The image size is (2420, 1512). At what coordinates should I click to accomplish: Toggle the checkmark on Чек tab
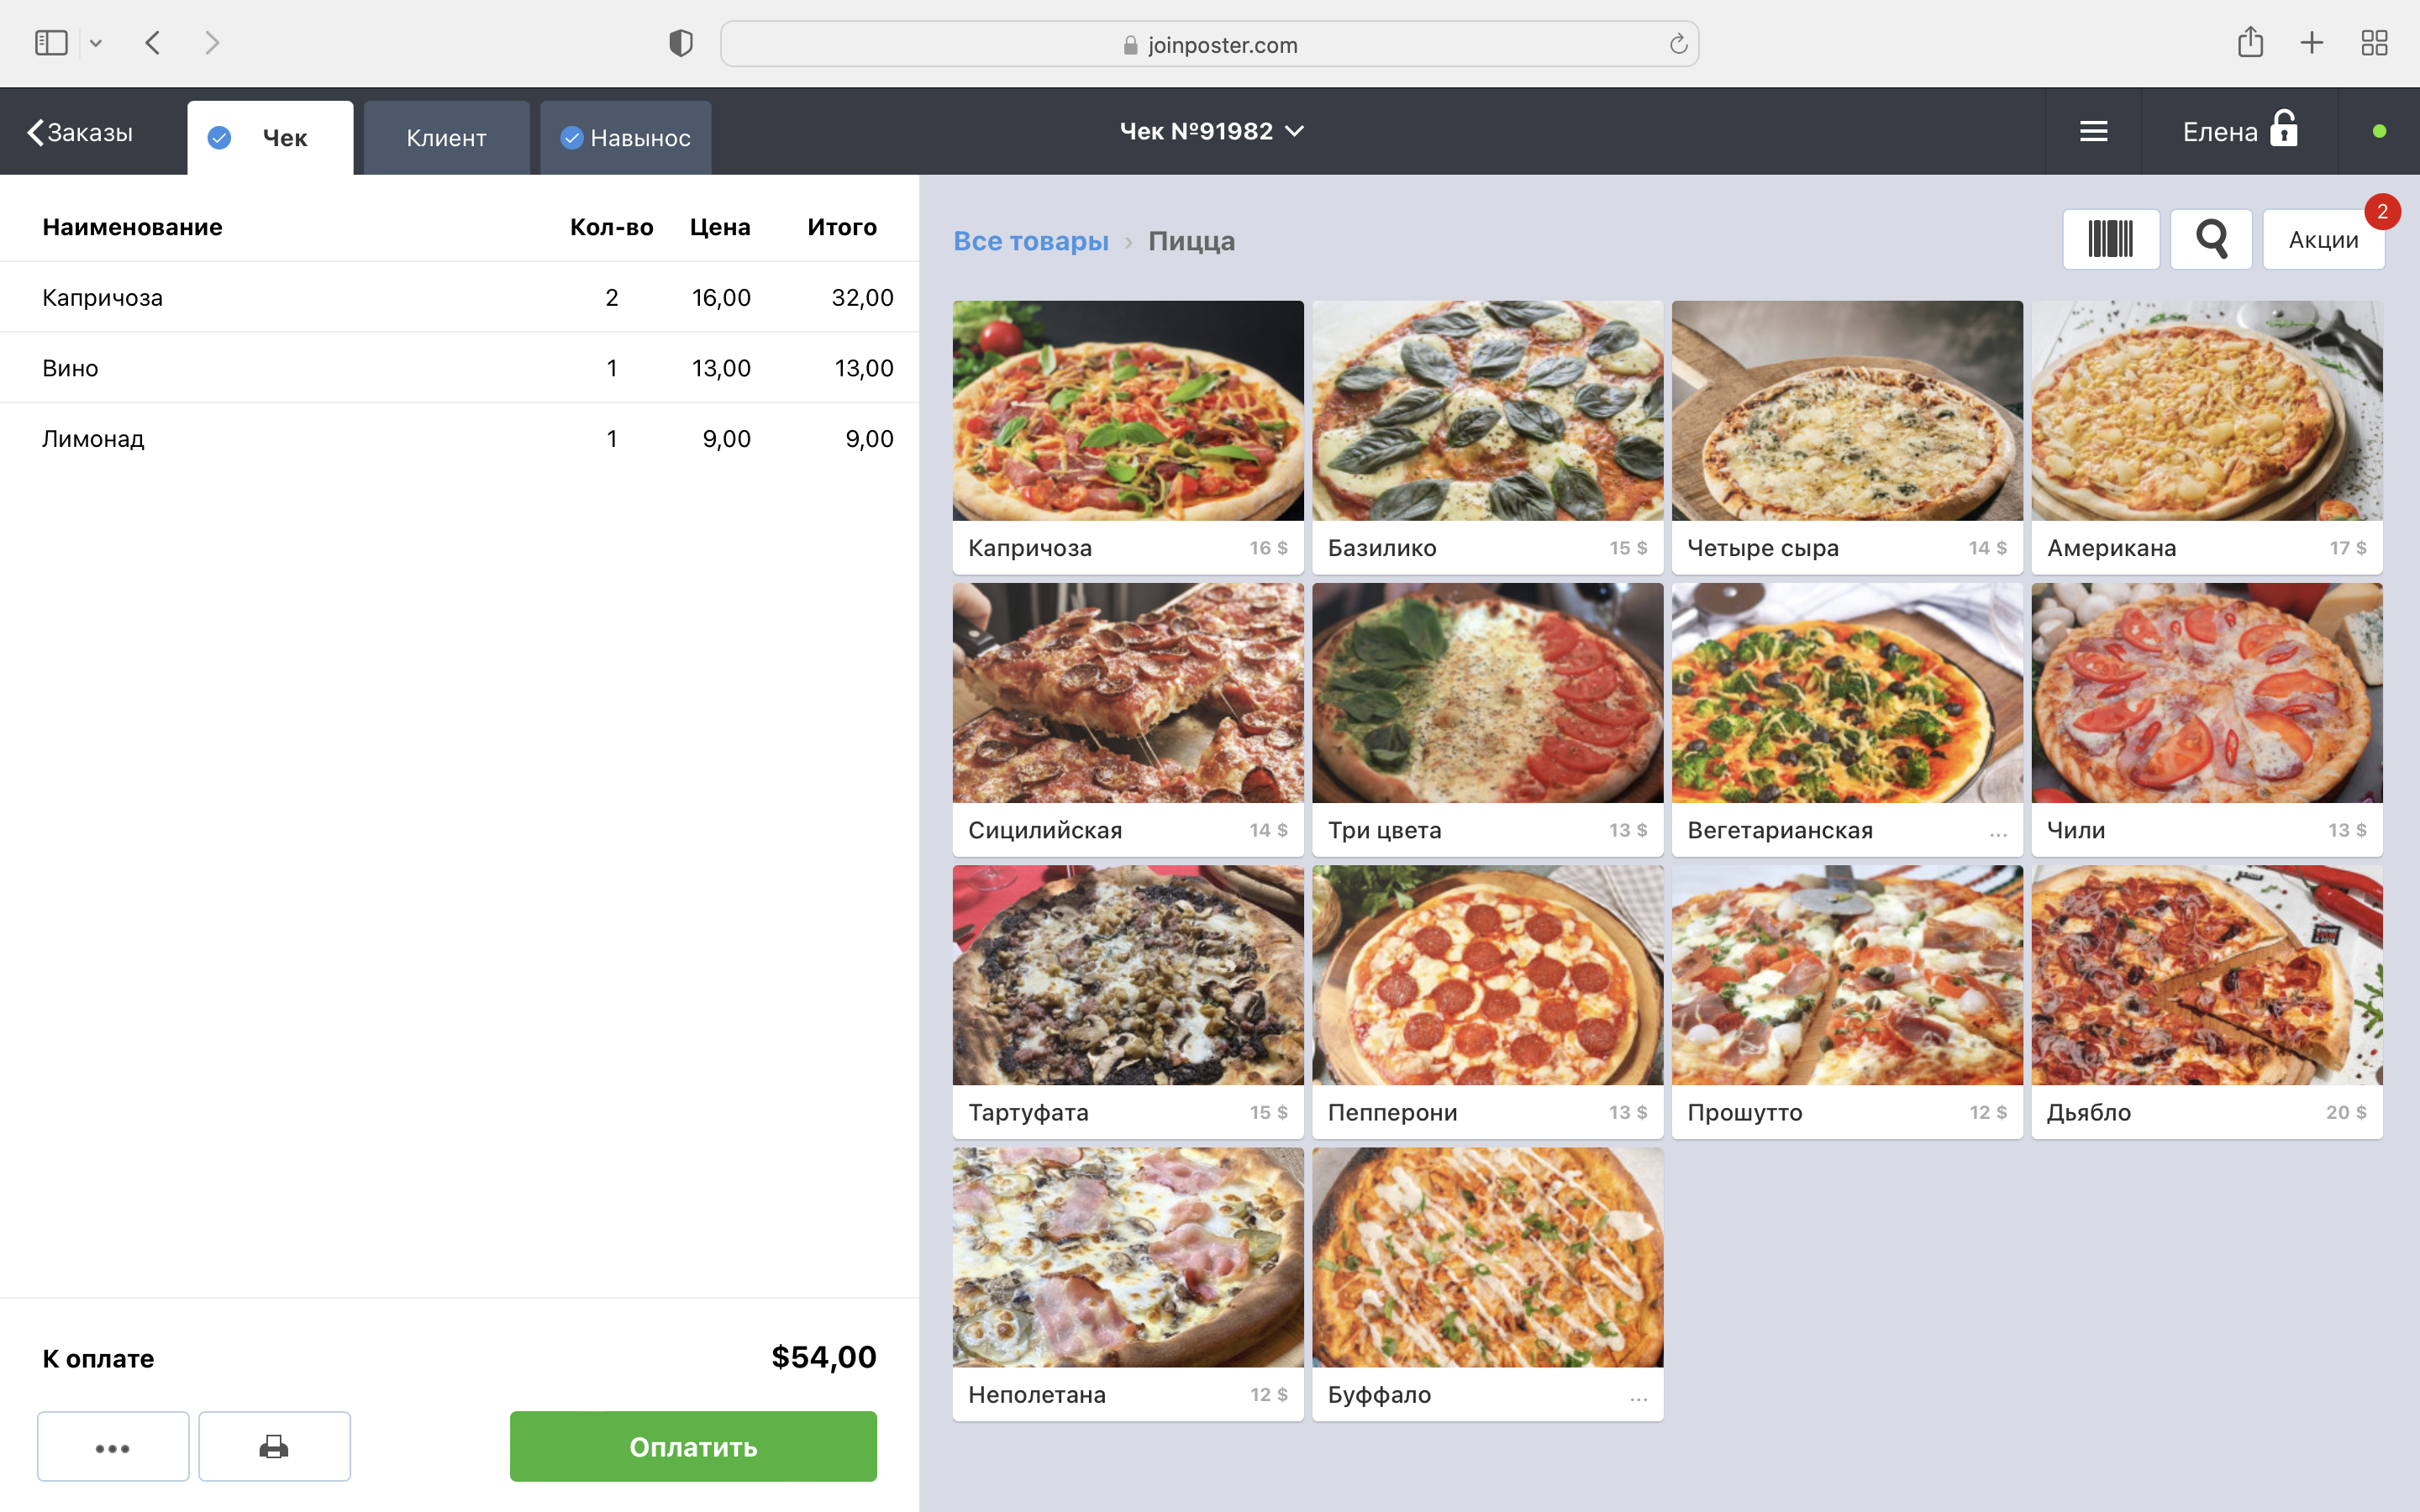pos(219,138)
